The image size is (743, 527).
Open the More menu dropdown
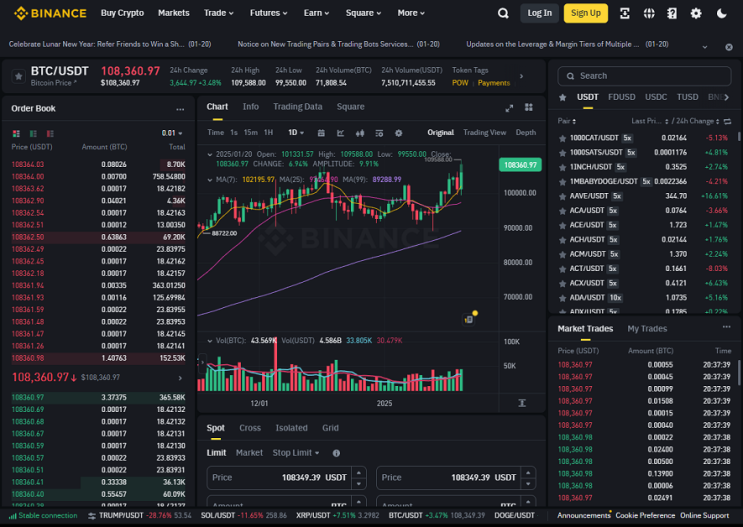click(411, 13)
